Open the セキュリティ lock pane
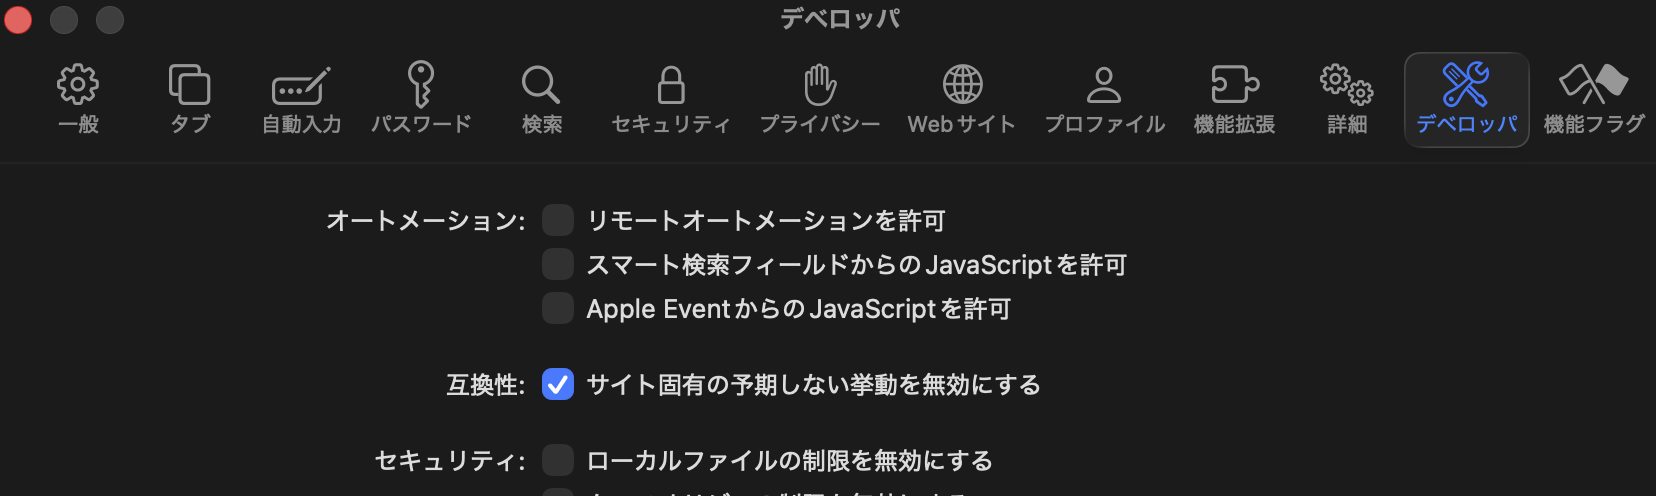Screen dimensions: 1656x496 pos(671,99)
